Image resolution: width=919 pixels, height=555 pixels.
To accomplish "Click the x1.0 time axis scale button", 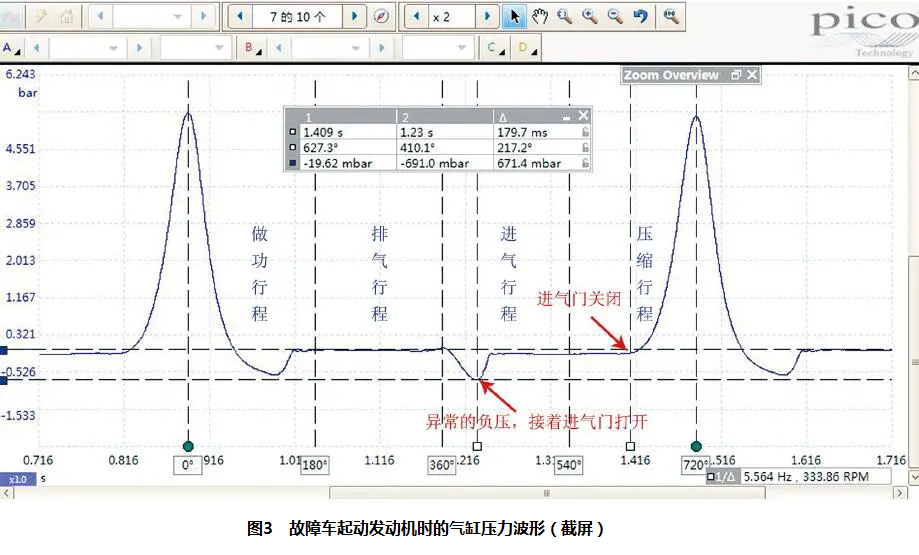I will (18, 479).
